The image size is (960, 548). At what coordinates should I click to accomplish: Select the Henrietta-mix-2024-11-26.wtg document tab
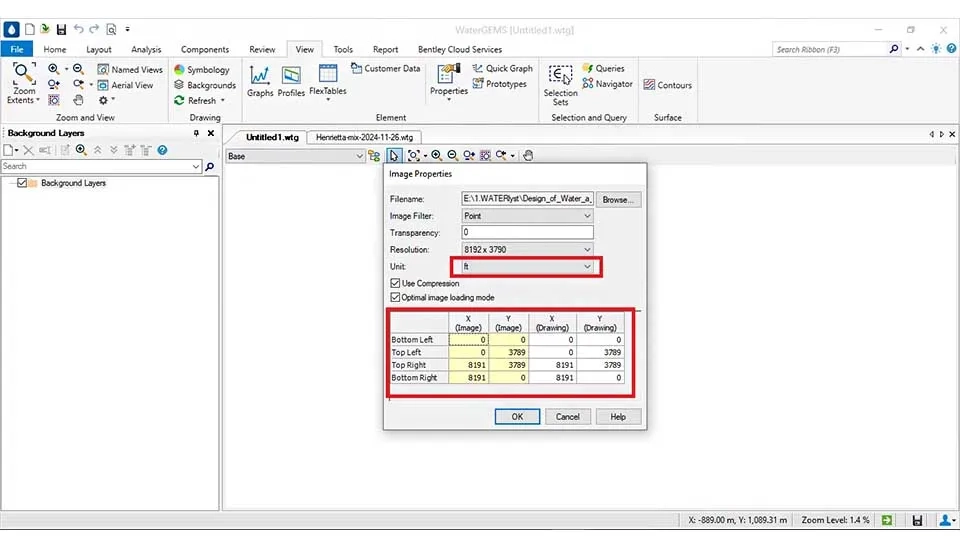pos(364,137)
